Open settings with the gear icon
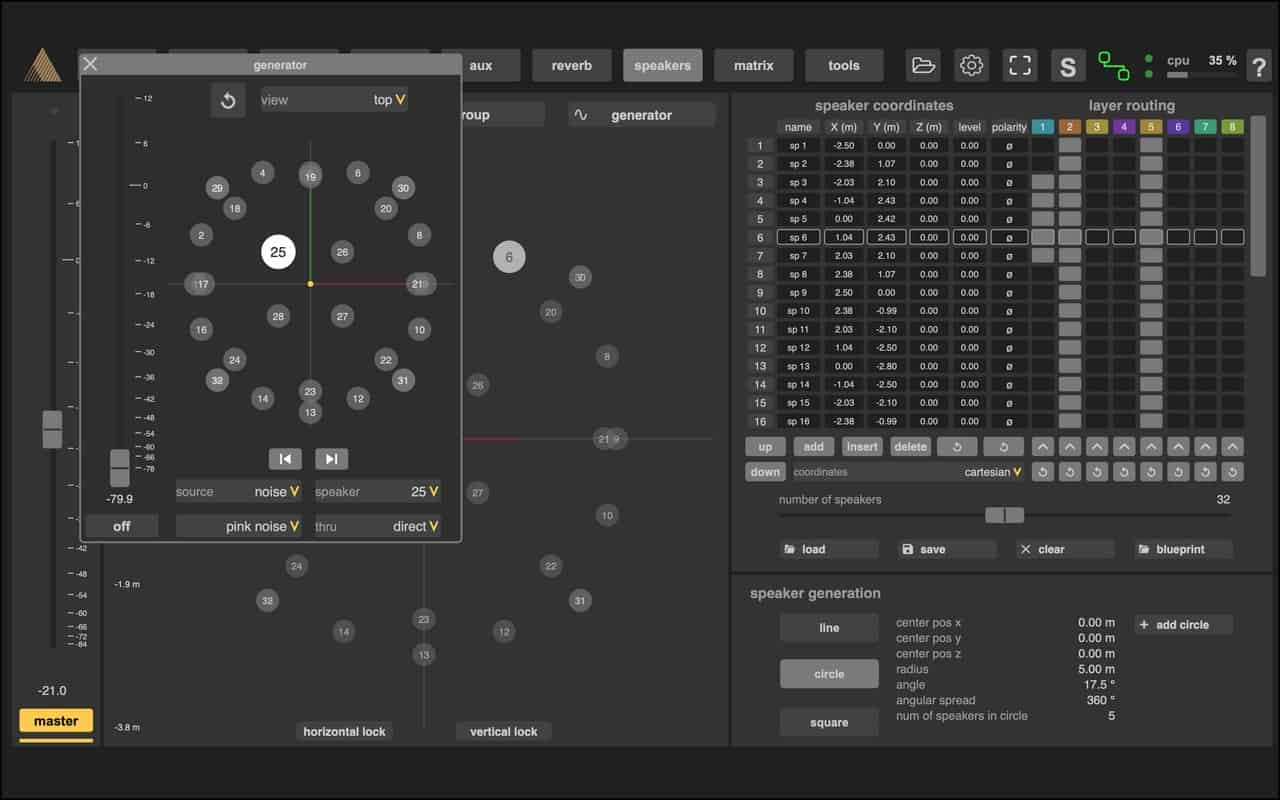Screen dimensions: 1280x800 coord(971,66)
